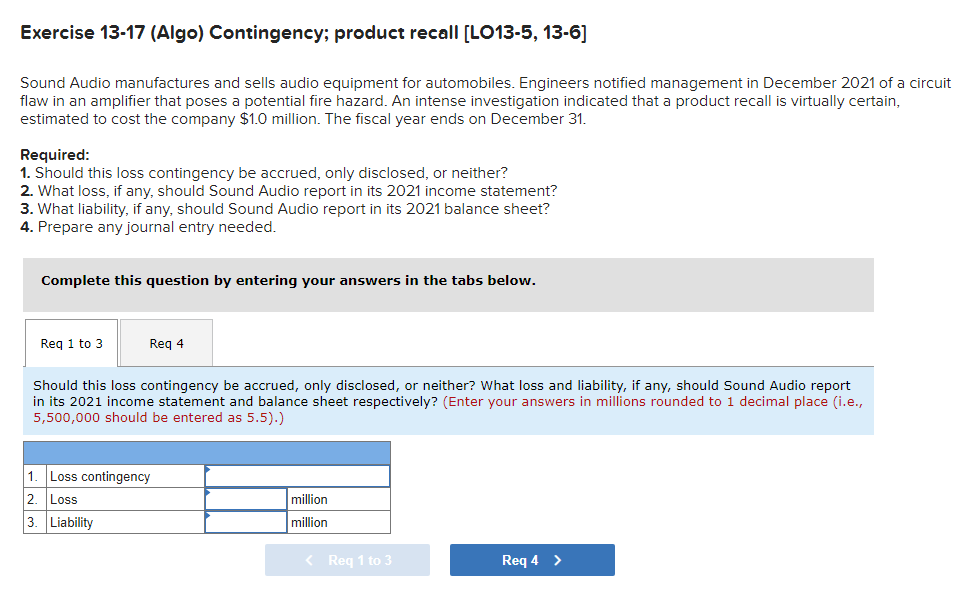The image size is (971, 602).
Task: Click the Liability amount input field
Action: coord(246,521)
